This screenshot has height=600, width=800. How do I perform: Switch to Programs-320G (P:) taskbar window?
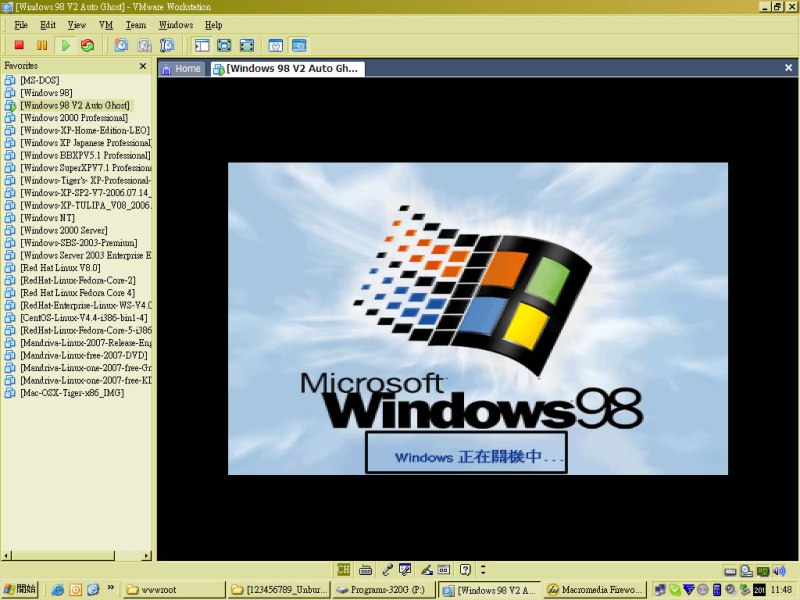point(384,590)
